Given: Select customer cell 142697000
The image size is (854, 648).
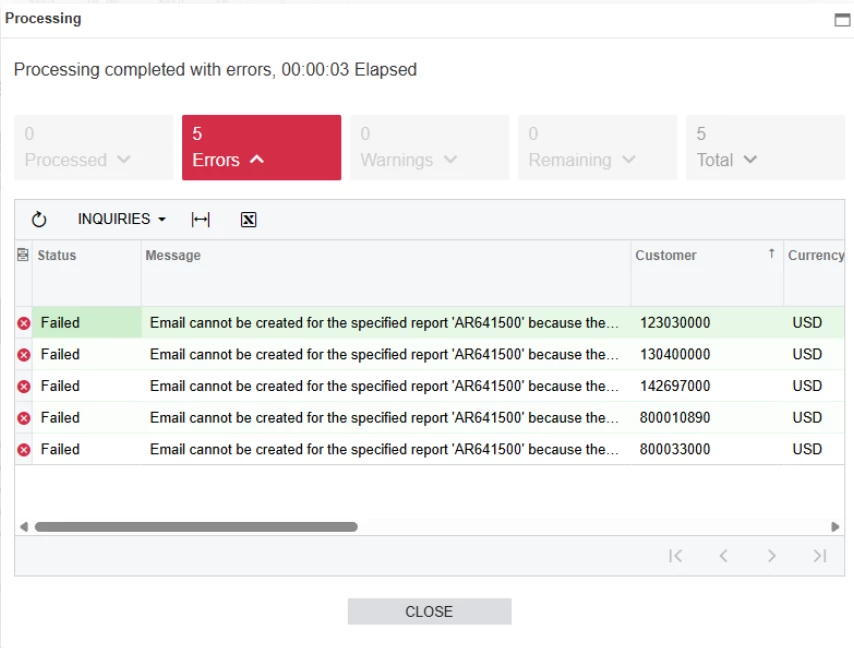Looking at the screenshot, I should coord(707,386).
